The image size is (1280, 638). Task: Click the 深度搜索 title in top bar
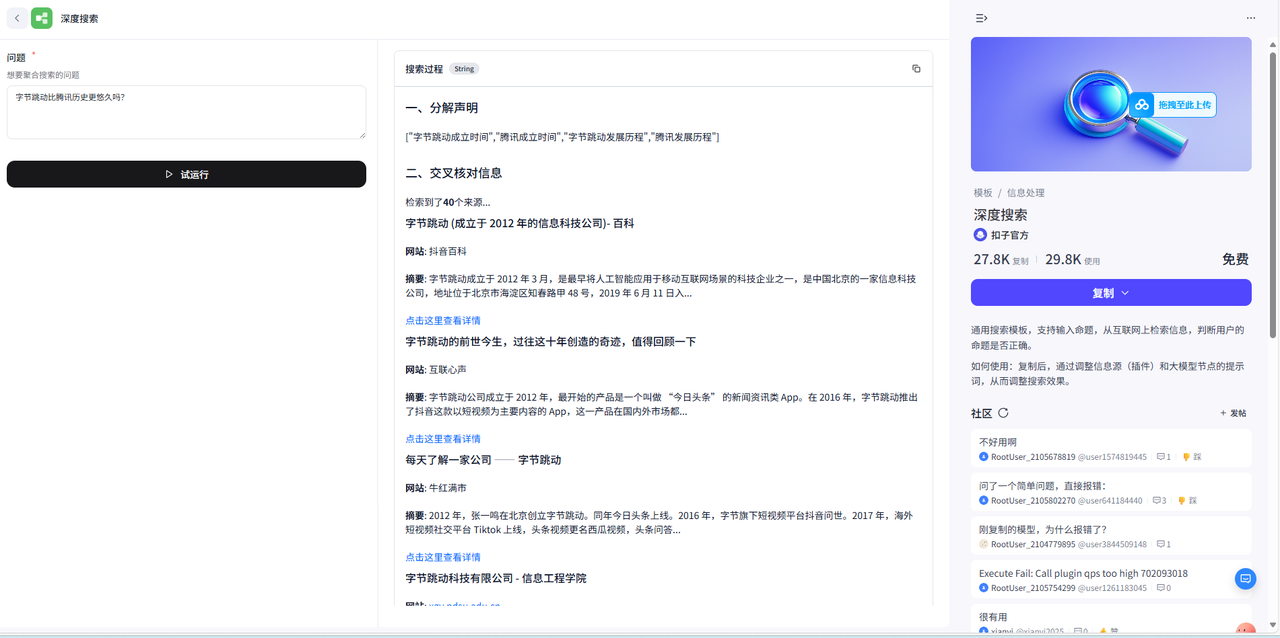click(x=79, y=18)
